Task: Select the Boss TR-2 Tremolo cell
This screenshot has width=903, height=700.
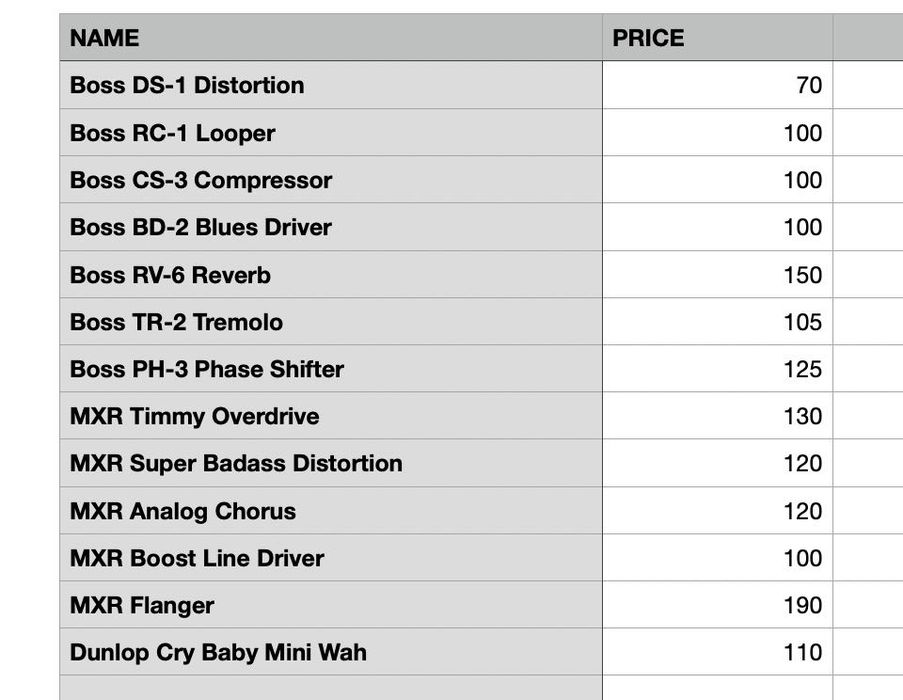Action: (x=330, y=322)
